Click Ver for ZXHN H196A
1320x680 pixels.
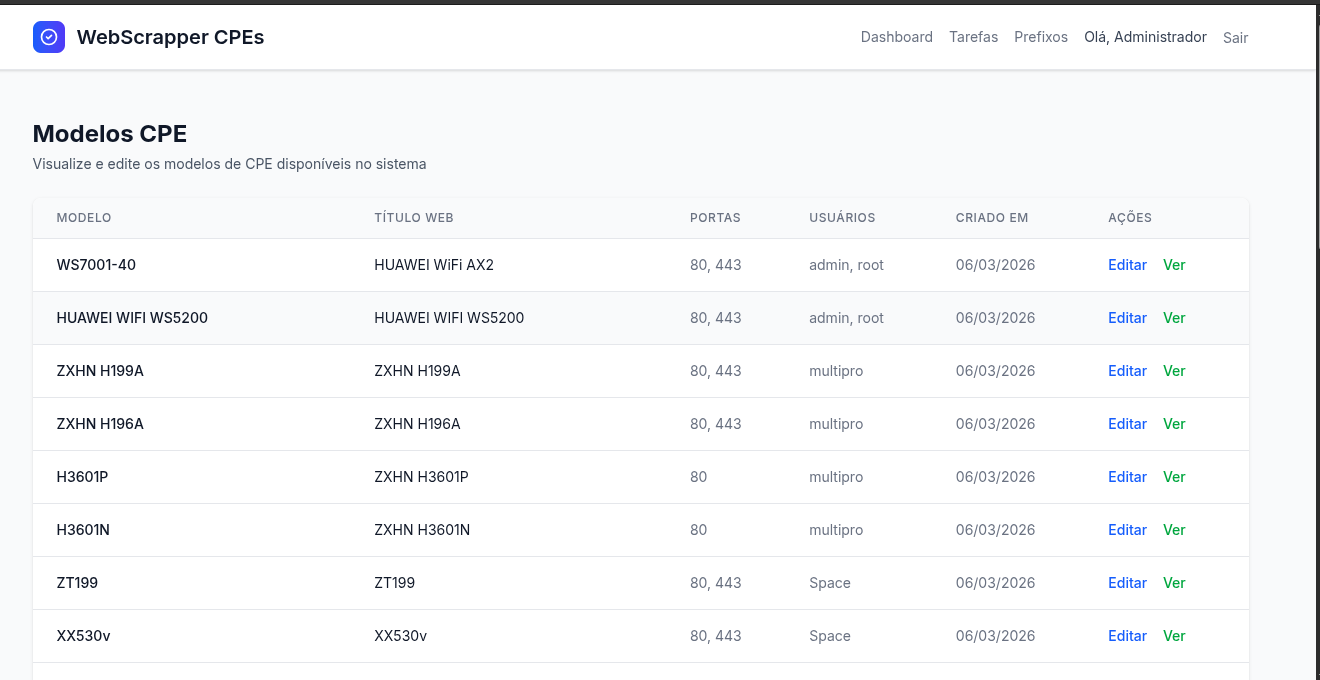click(1174, 424)
